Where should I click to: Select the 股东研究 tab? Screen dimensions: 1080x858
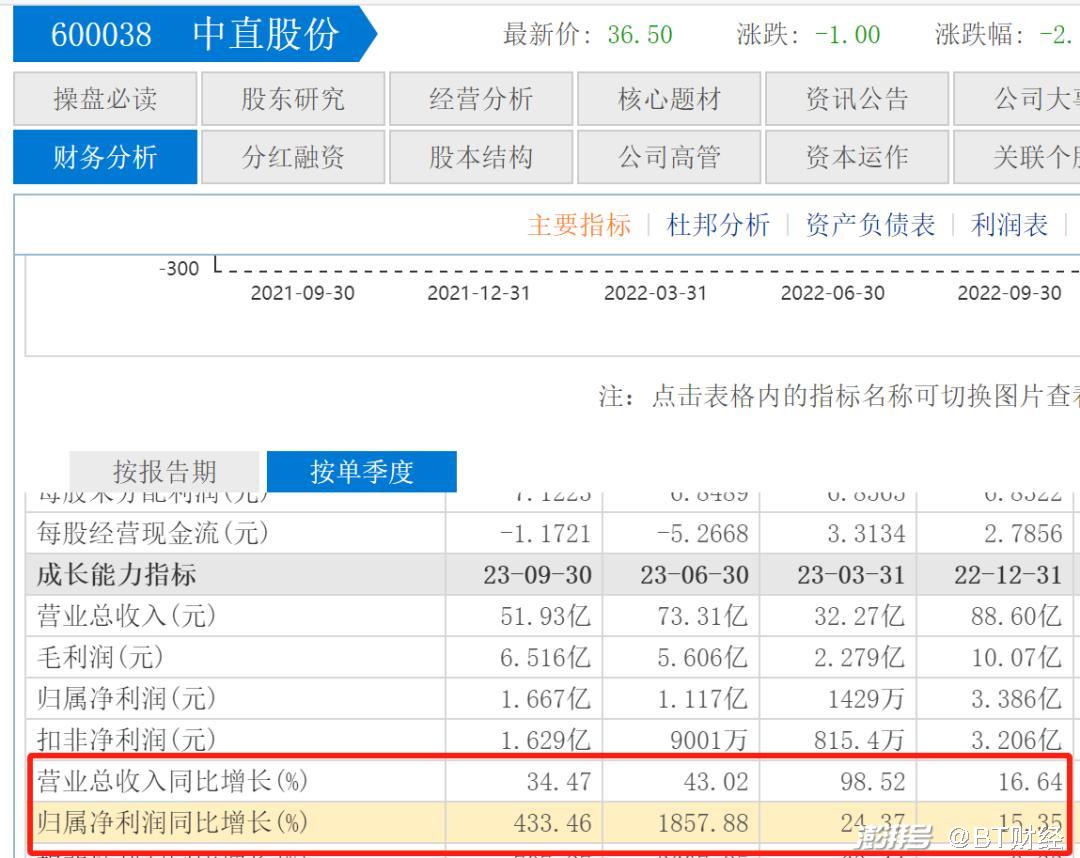(293, 99)
